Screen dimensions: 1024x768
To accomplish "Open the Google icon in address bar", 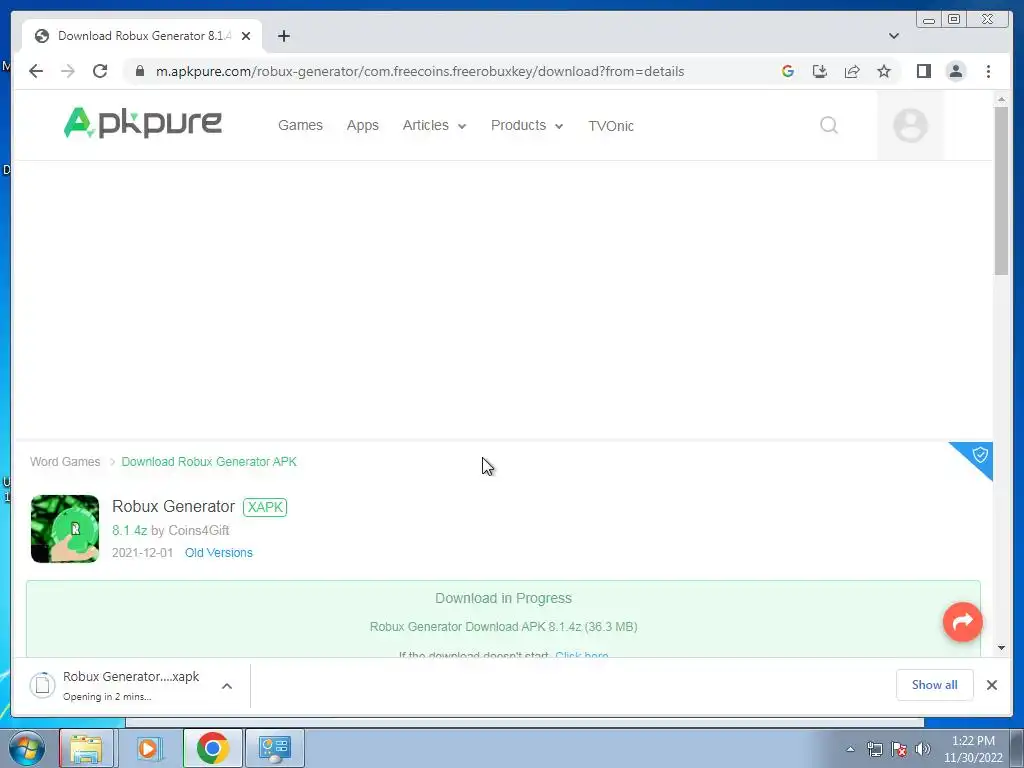I will pos(788,71).
